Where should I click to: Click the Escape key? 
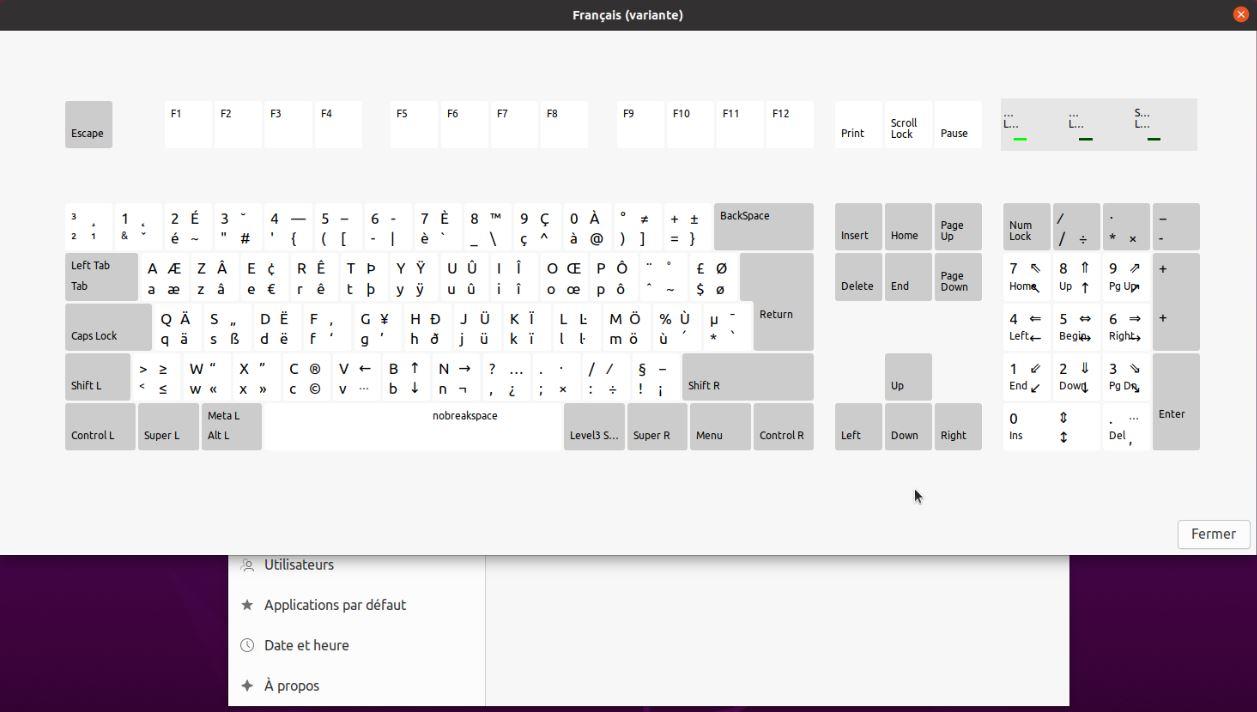(x=89, y=124)
